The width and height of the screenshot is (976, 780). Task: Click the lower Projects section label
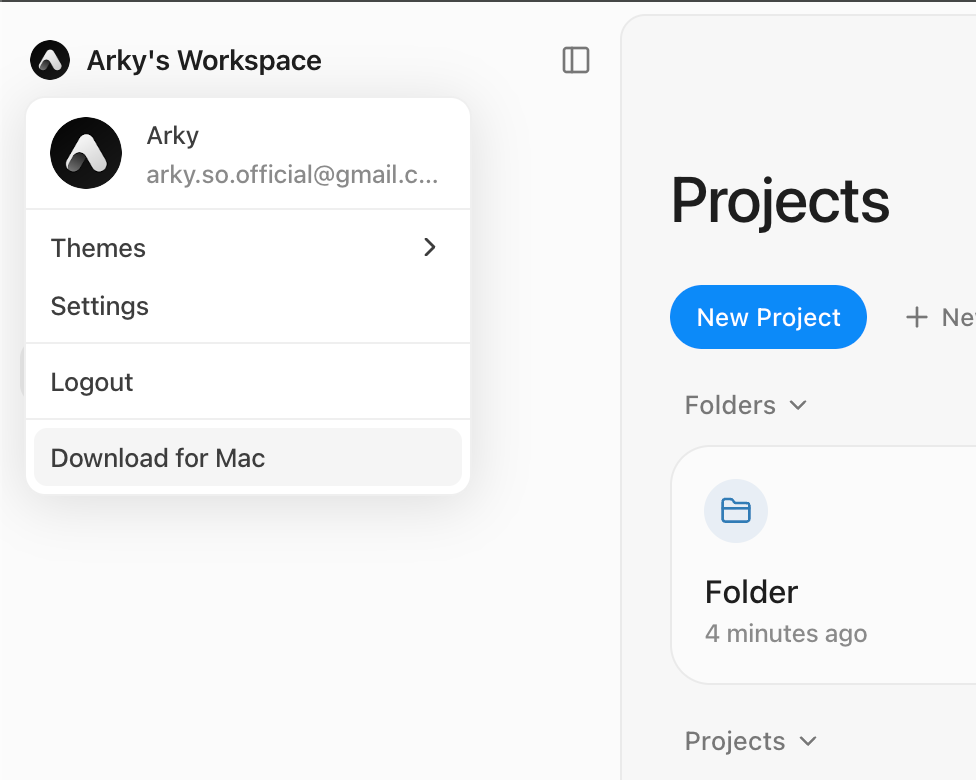tap(735, 741)
